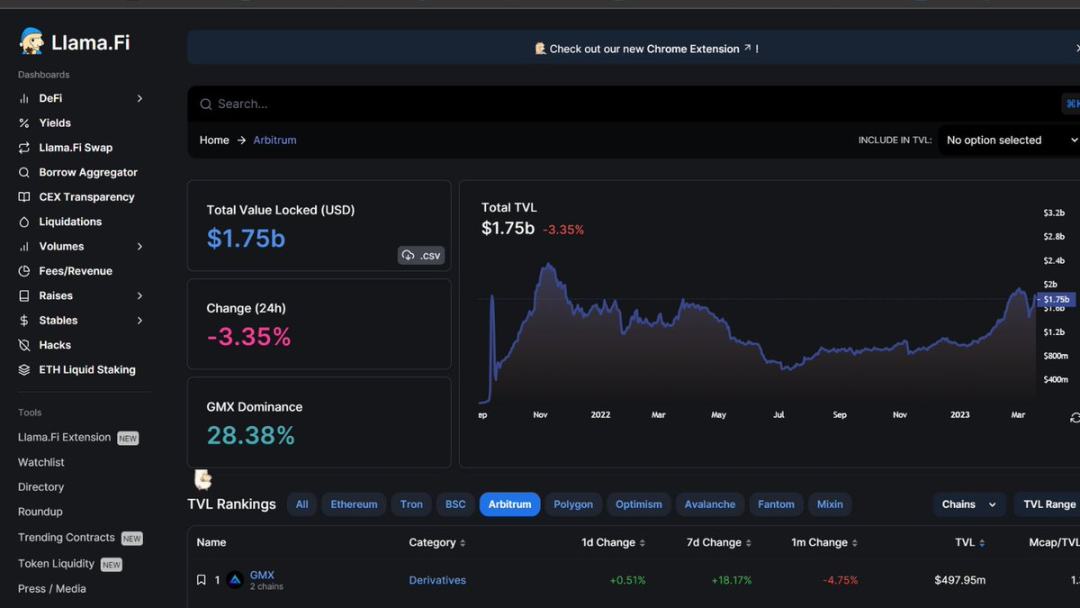Open the Chains dropdown
The width and height of the screenshot is (1080, 608).
click(x=968, y=505)
